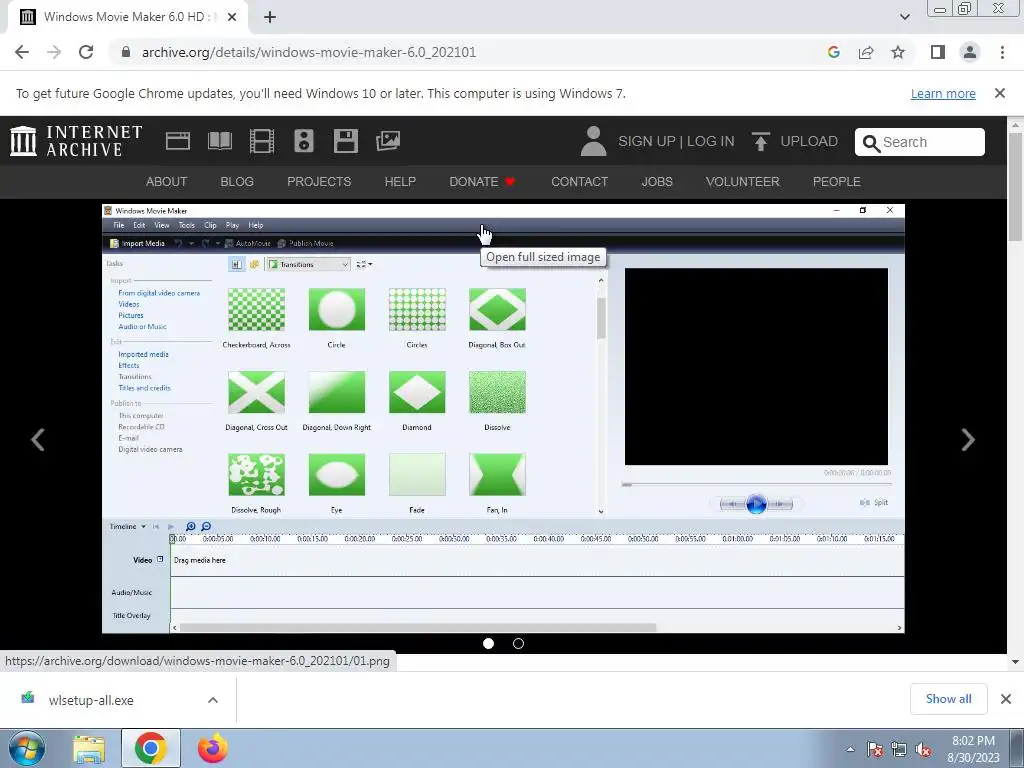Click the upload arrow icon
Viewport: 1024px width, 768px height.
coord(760,141)
